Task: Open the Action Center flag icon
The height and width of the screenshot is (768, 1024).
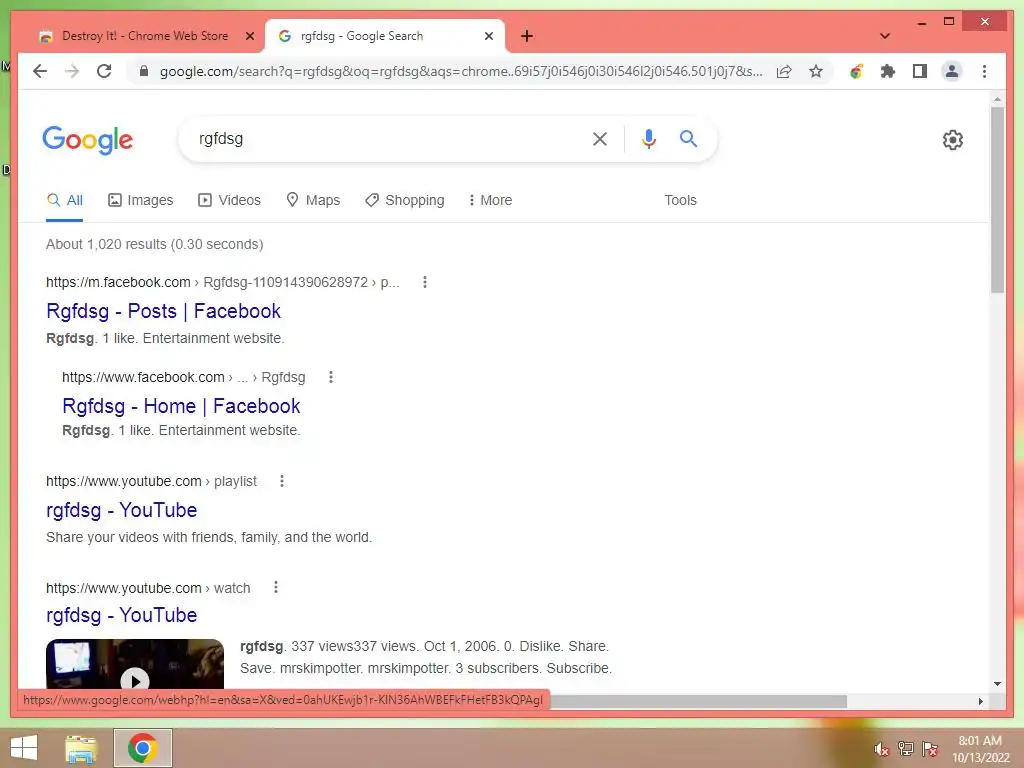Action: coord(930,748)
